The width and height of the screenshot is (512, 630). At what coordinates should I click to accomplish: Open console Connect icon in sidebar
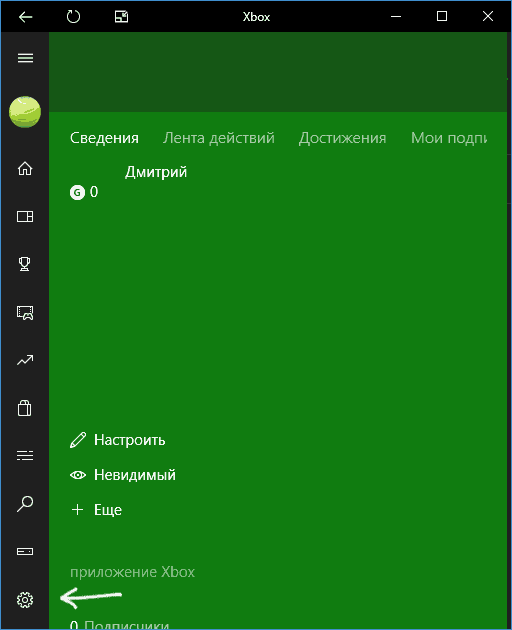(x=25, y=551)
